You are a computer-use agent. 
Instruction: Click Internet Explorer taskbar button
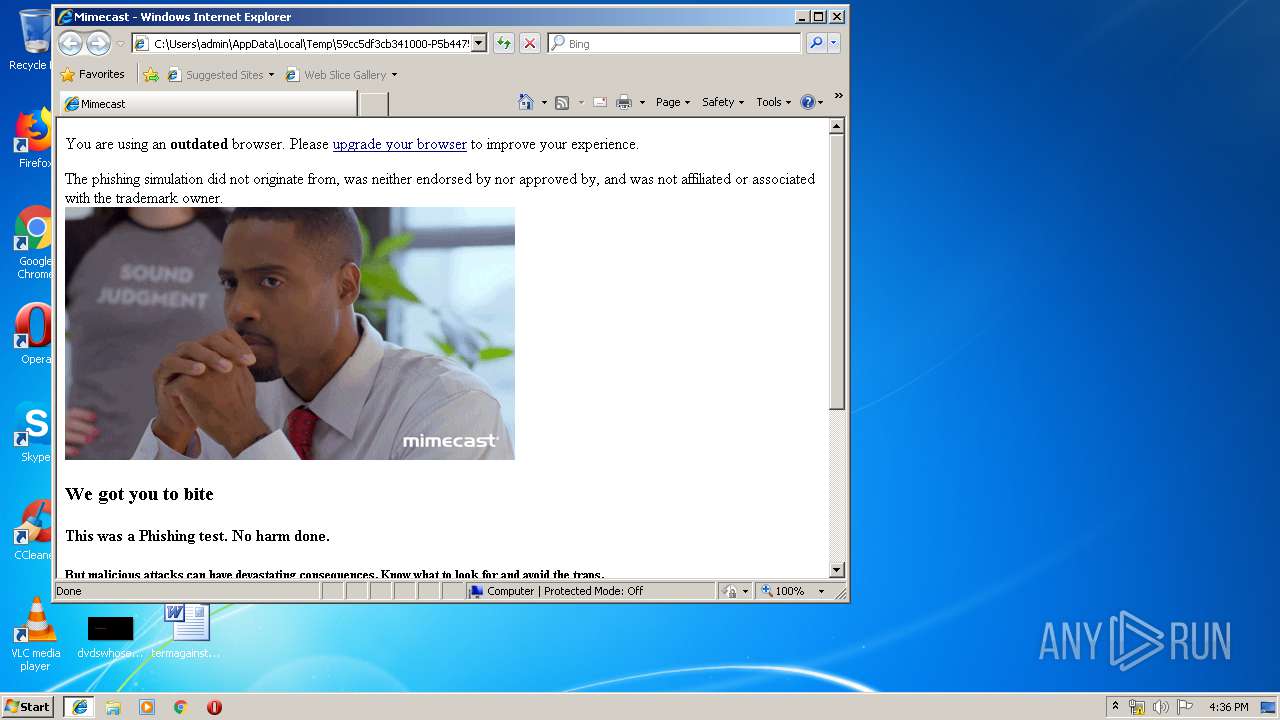(79, 706)
